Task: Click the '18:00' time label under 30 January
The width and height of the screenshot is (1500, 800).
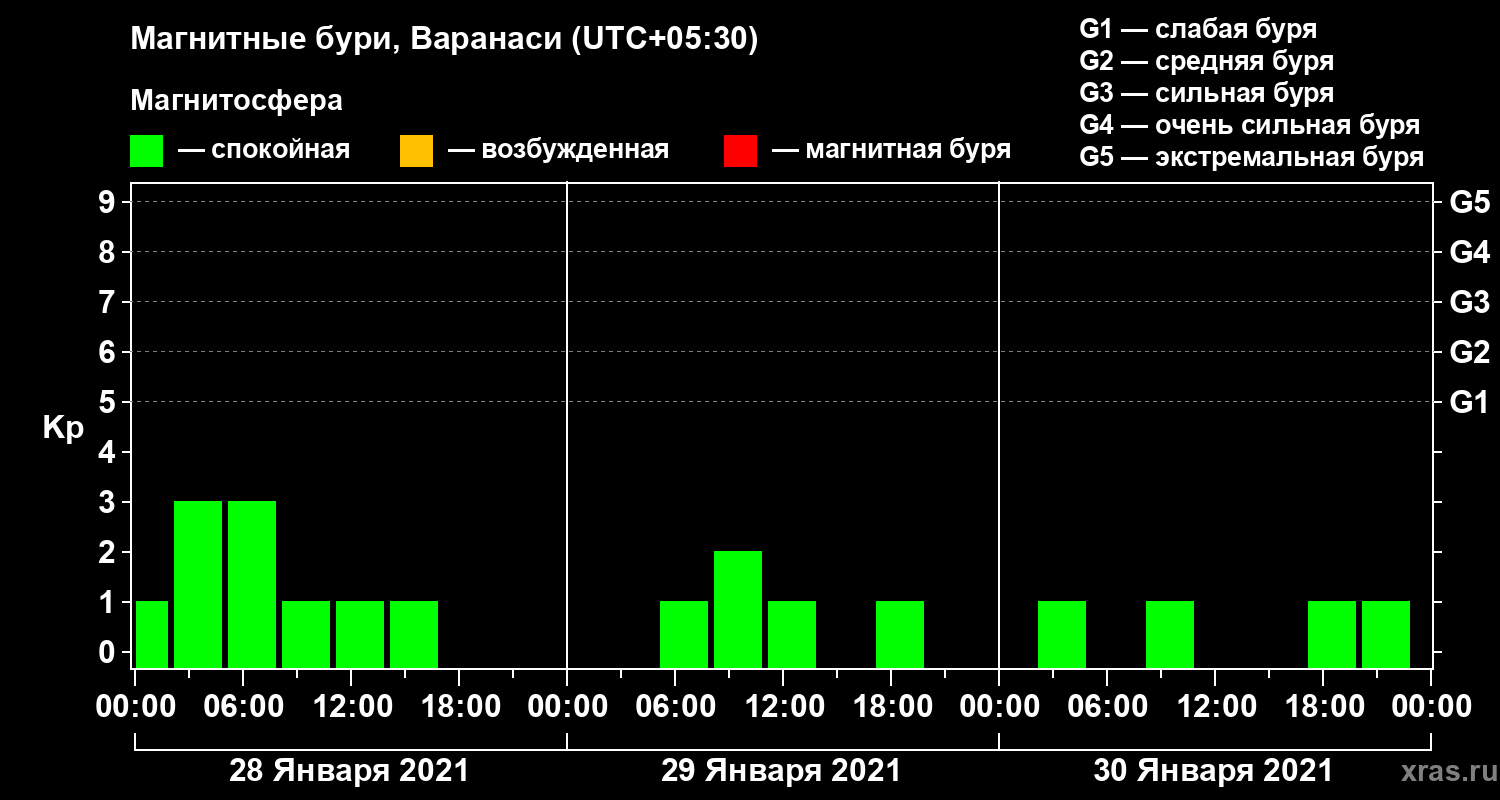Action: click(1323, 707)
